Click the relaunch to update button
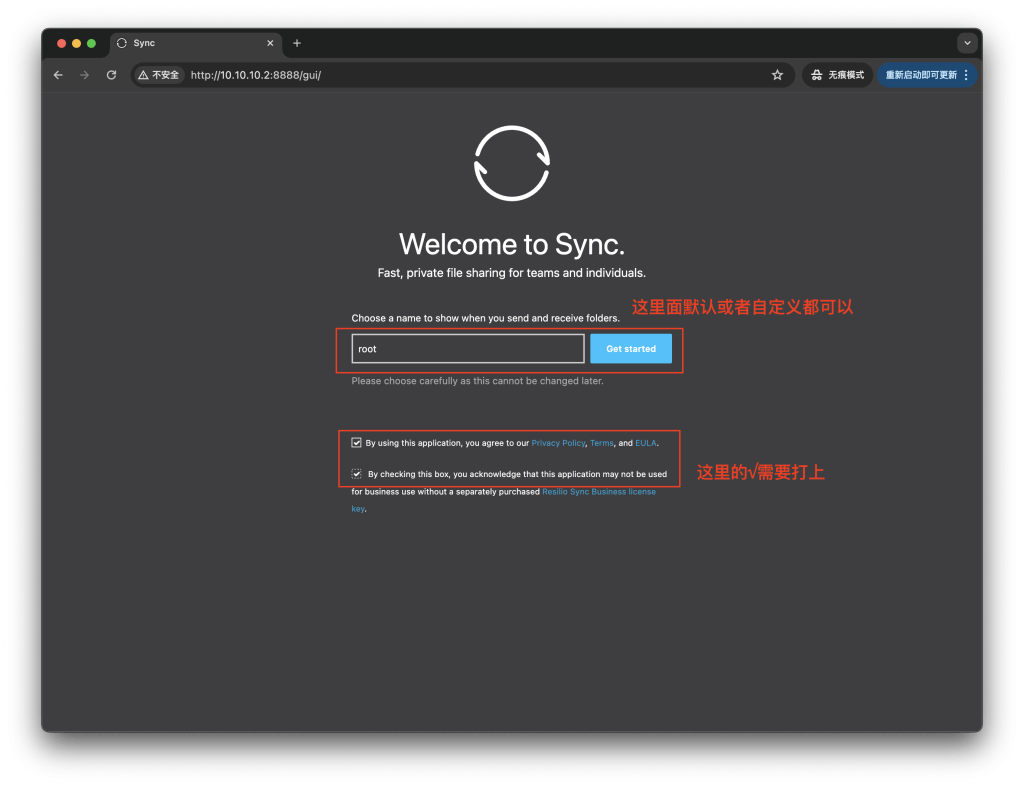Viewport: 1024px width, 787px height. pyautogui.click(x=921, y=75)
